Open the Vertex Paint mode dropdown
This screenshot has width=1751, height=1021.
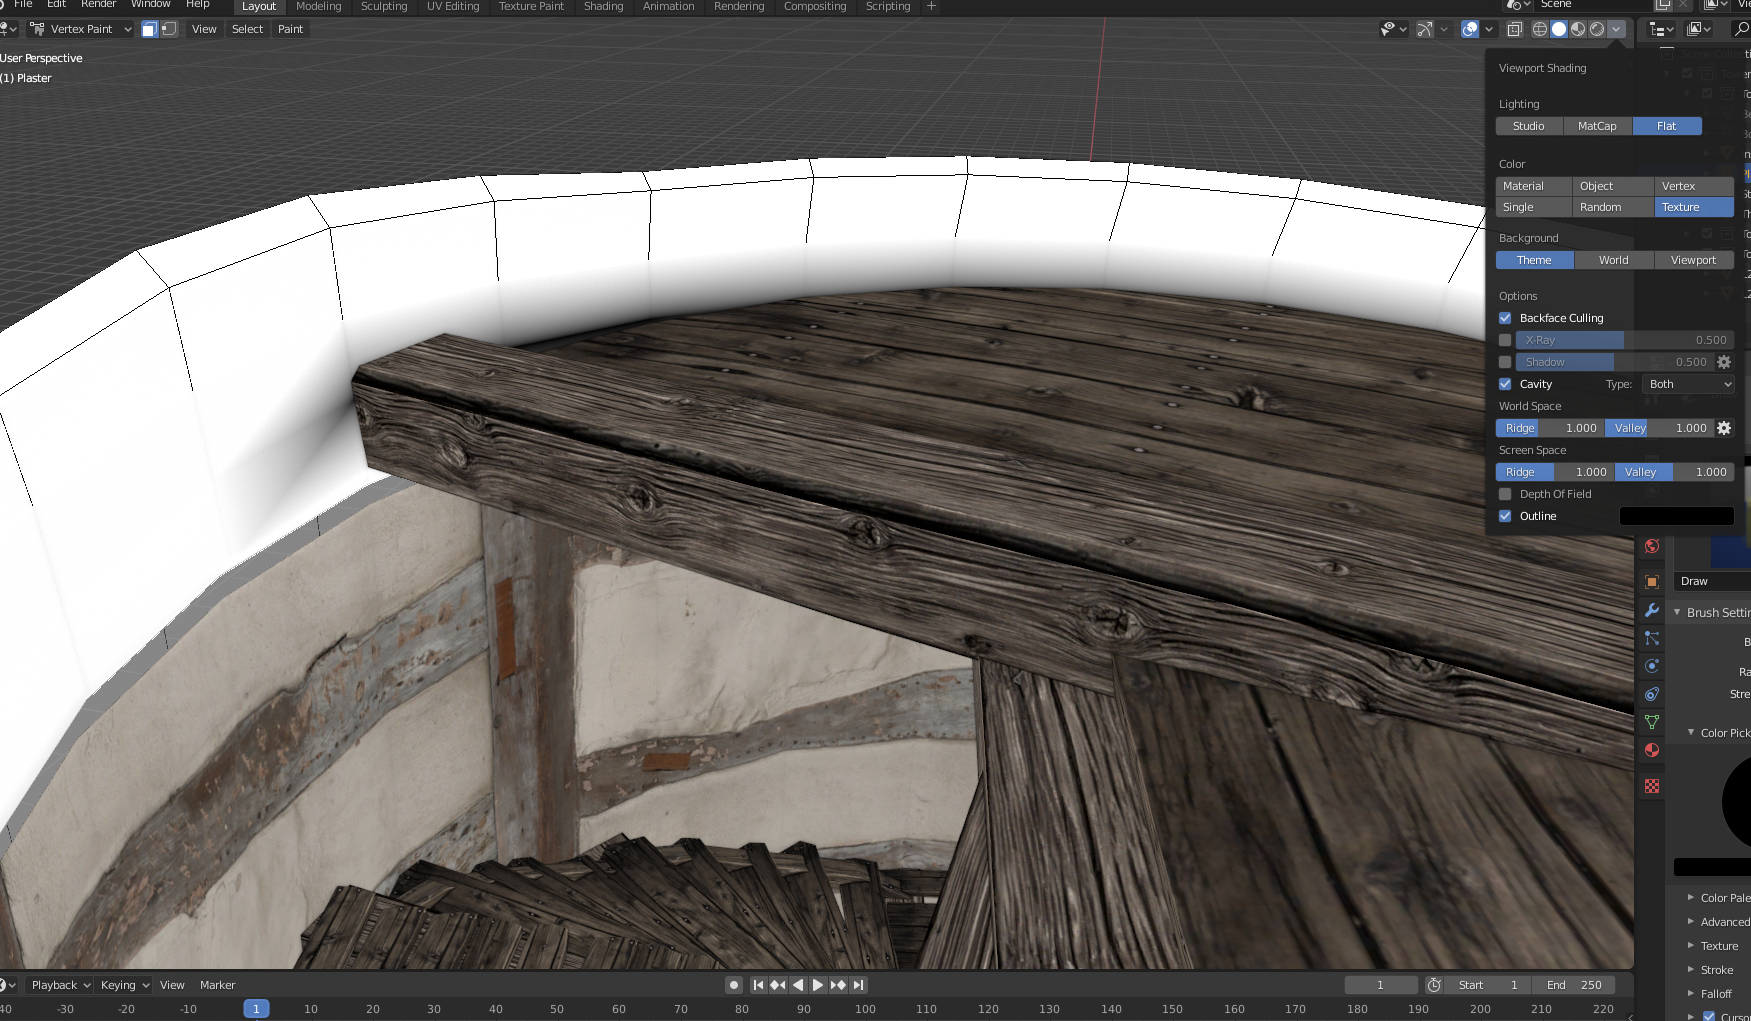[x=81, y=29]
